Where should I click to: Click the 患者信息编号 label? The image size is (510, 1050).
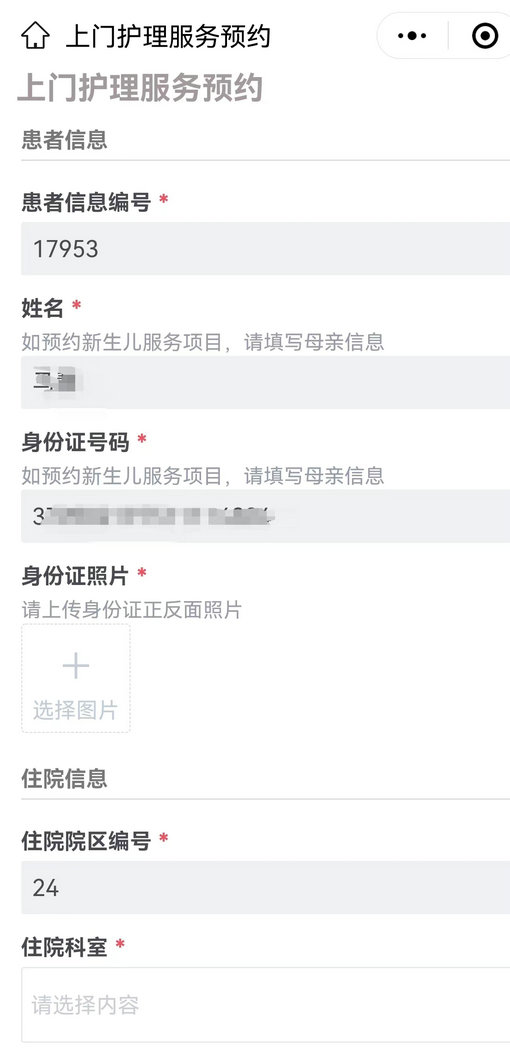[86, 202]
